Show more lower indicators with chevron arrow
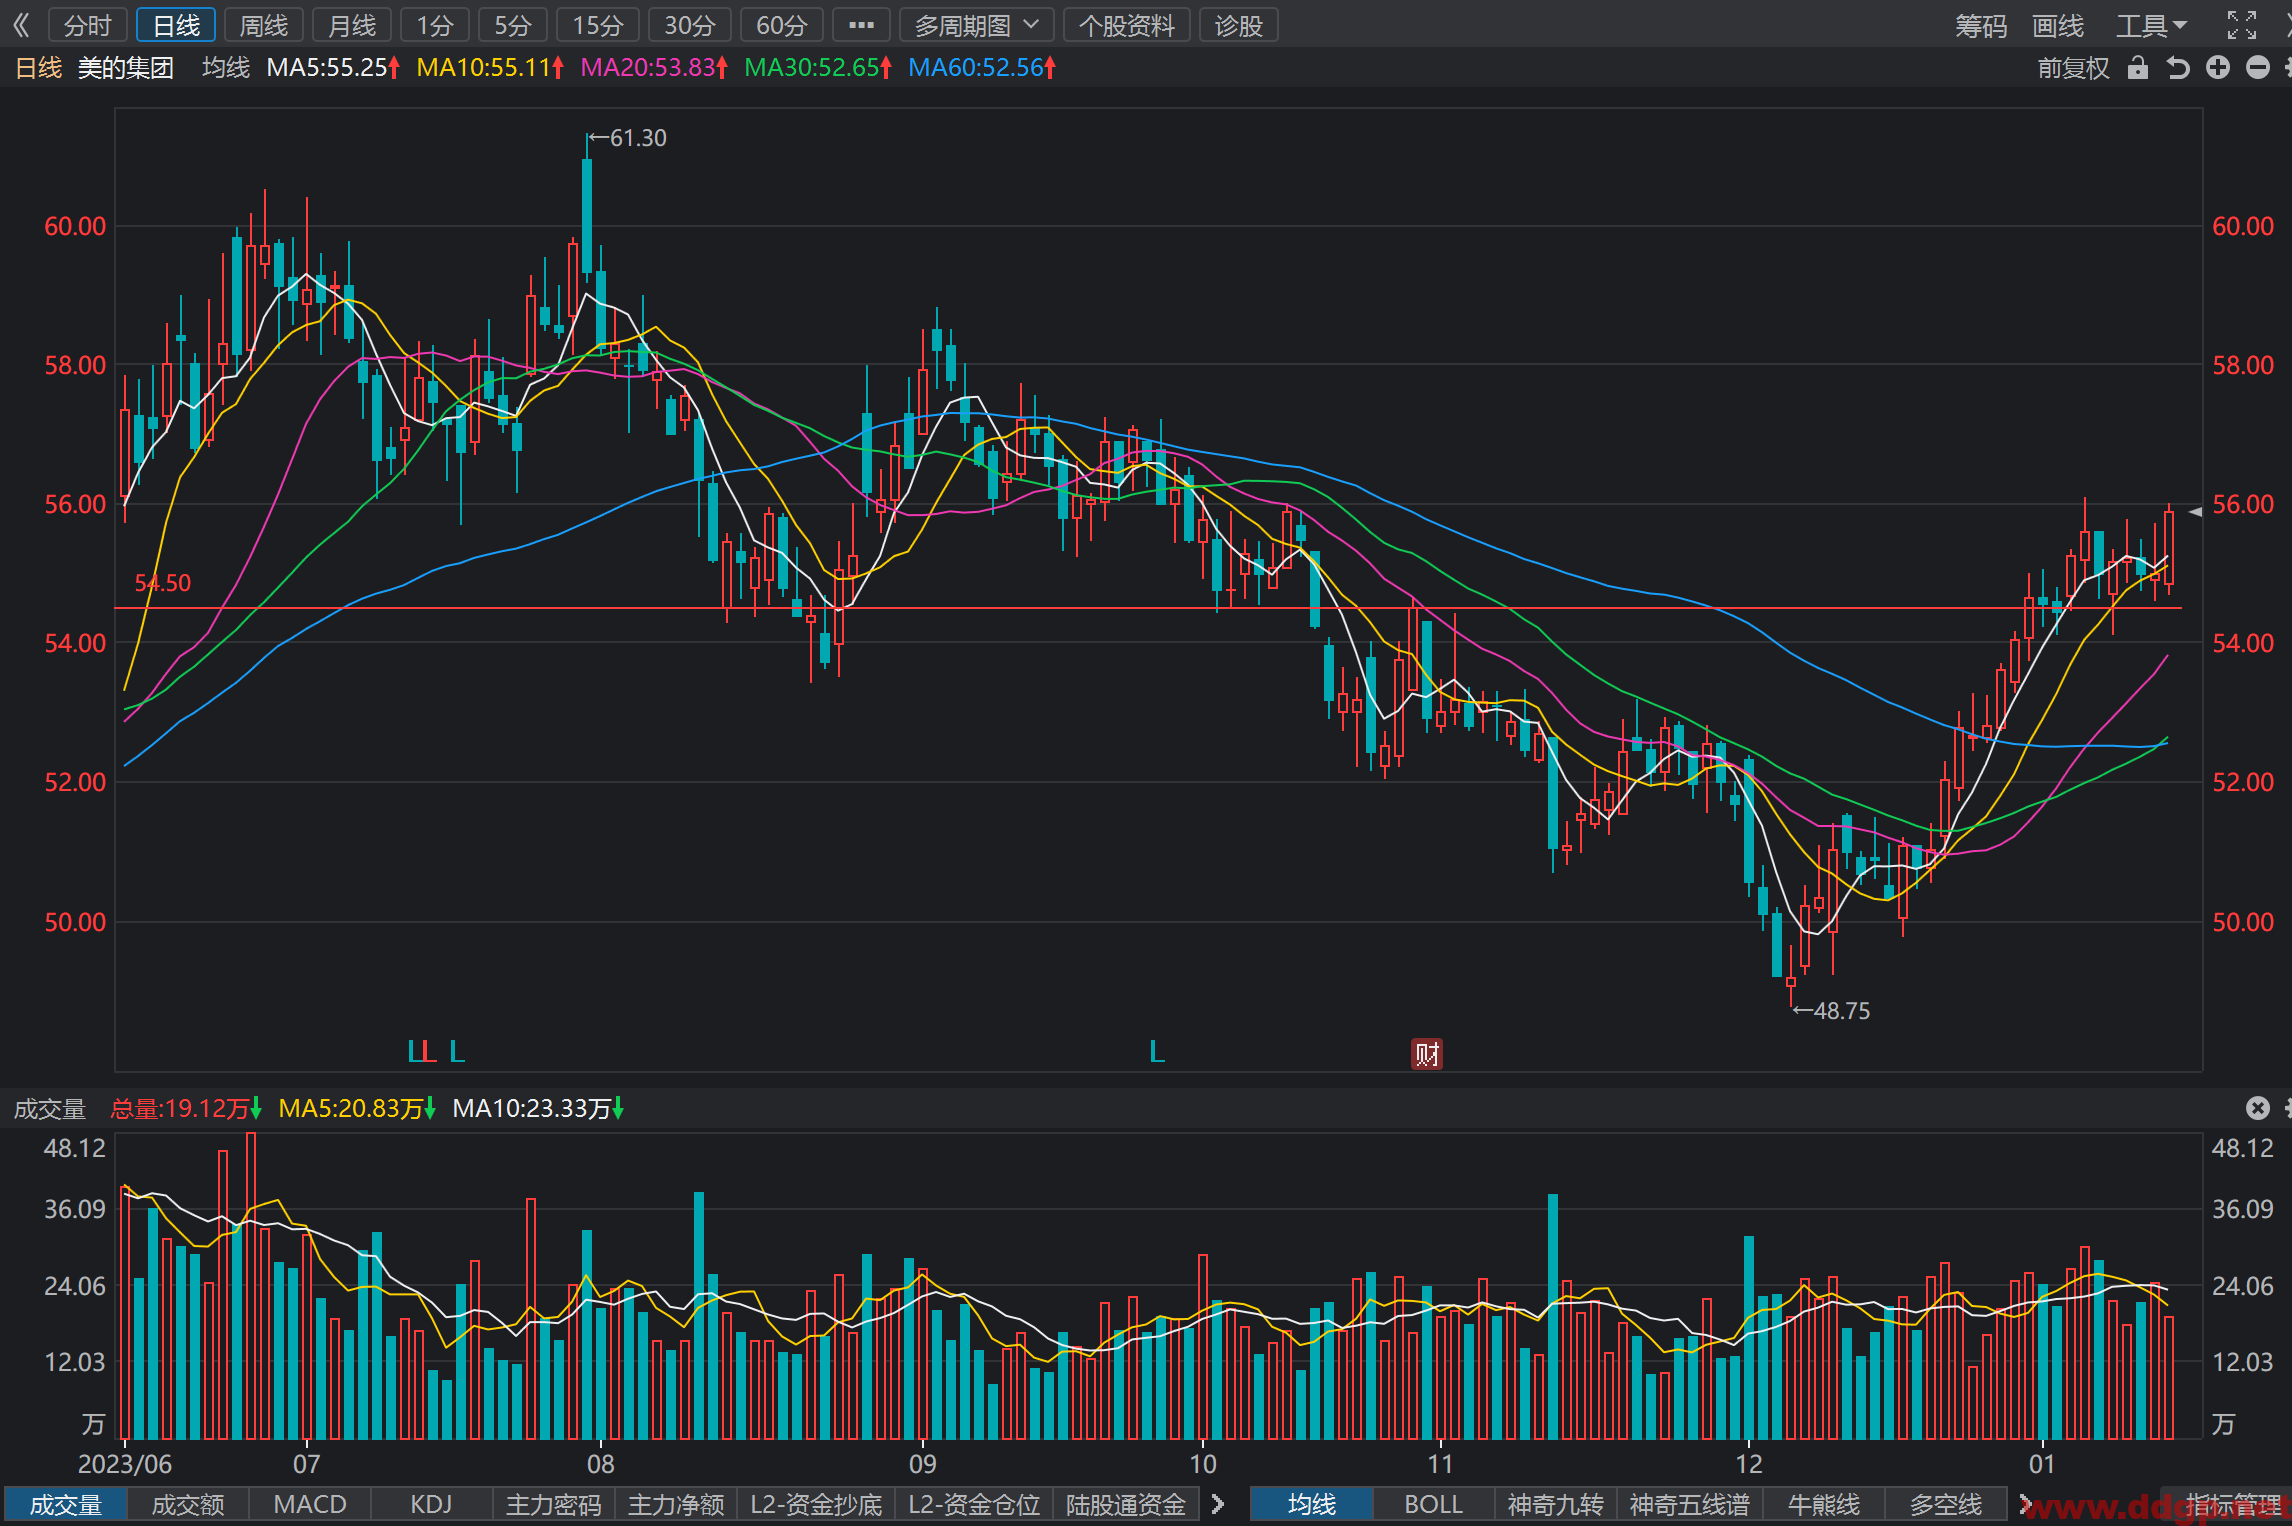2292x1526 pixels. pos(1217,1503)
